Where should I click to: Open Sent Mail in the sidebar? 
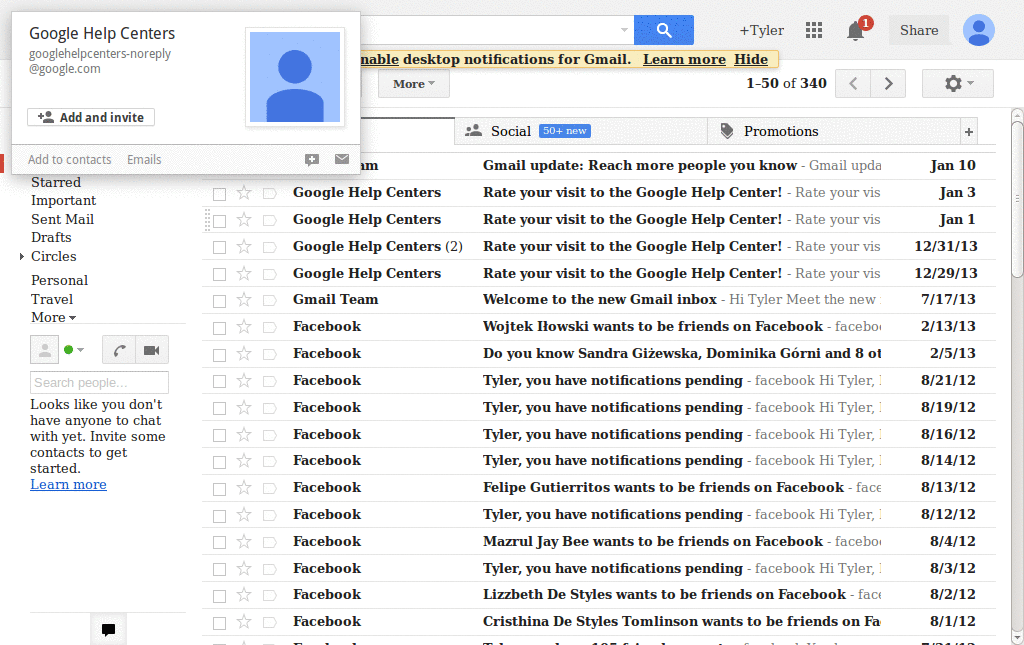pos(63,219)
